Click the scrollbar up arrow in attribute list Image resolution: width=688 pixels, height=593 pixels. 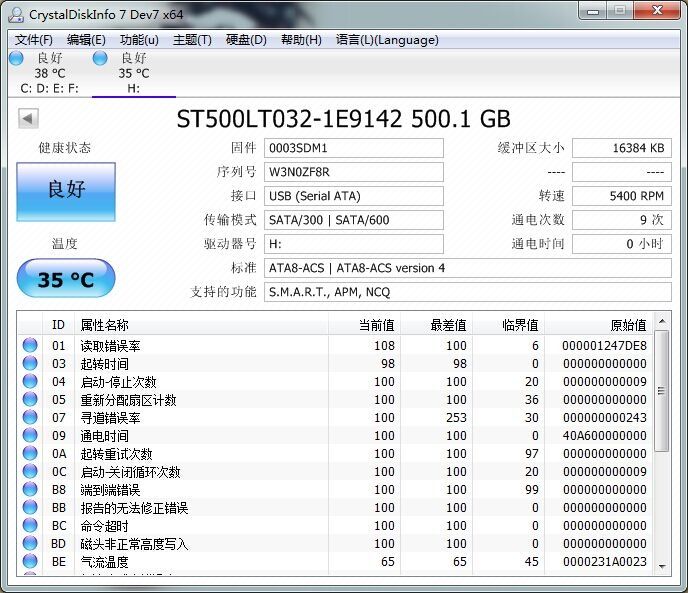(x=662, y=322)
